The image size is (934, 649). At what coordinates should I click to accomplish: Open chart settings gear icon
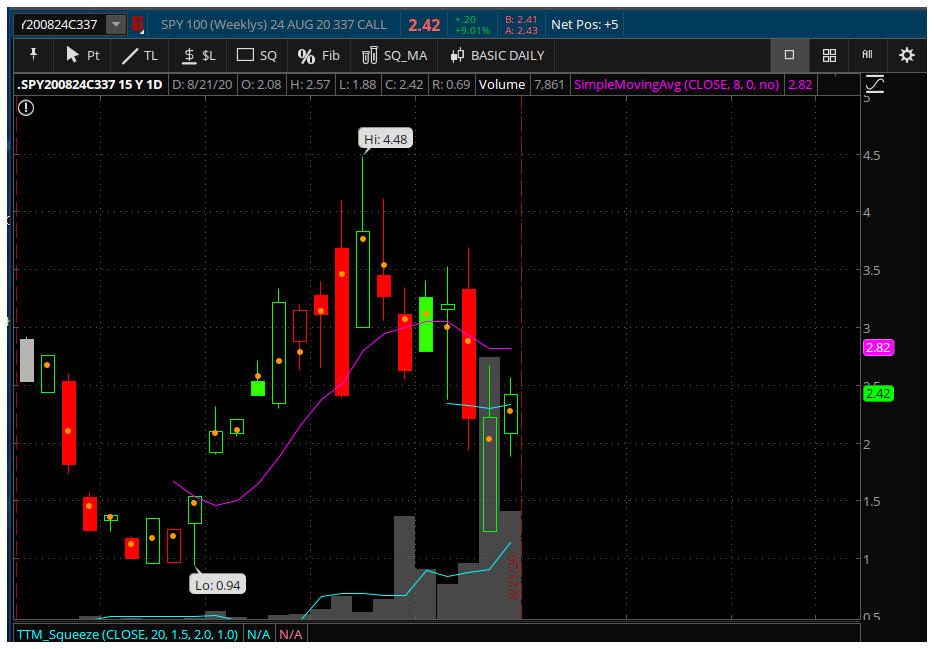pos(906,55)
